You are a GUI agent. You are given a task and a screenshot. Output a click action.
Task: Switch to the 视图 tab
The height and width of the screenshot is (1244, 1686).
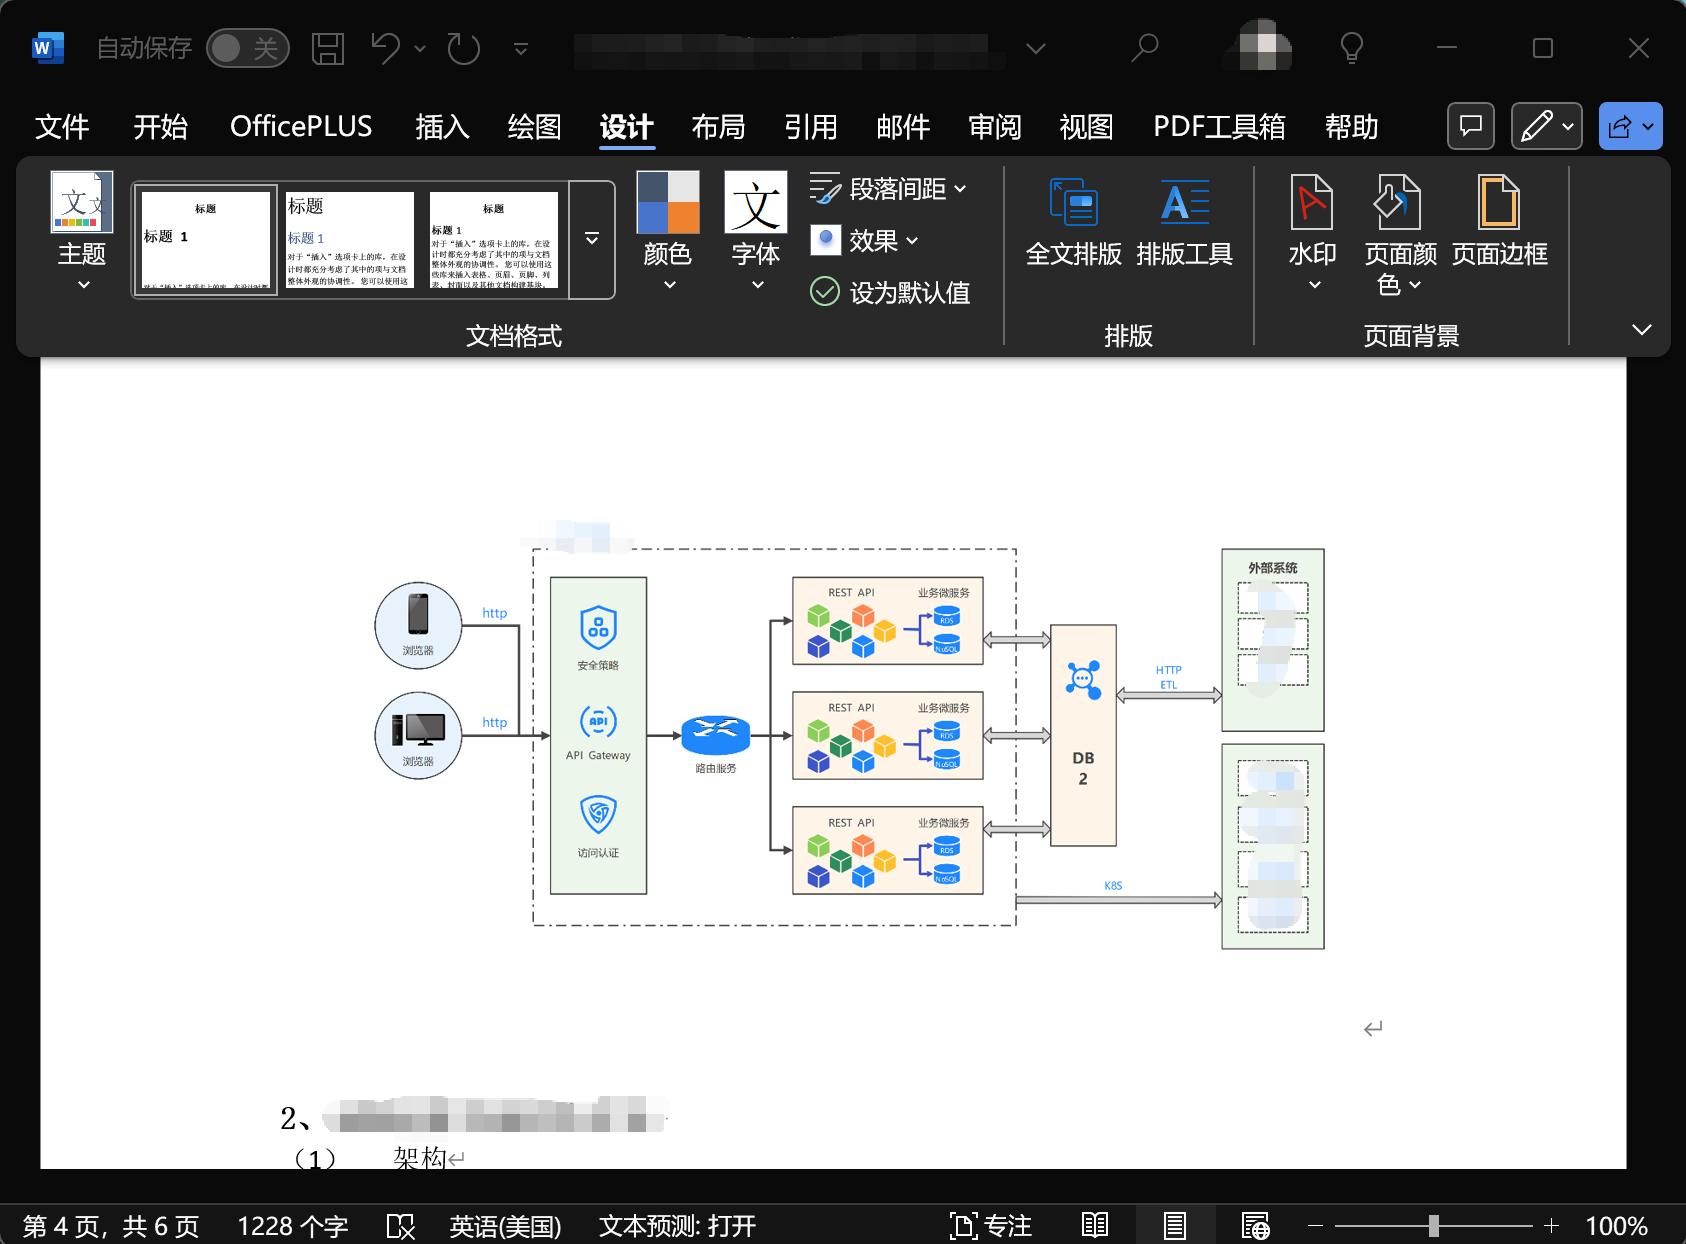coord(1086,127)
